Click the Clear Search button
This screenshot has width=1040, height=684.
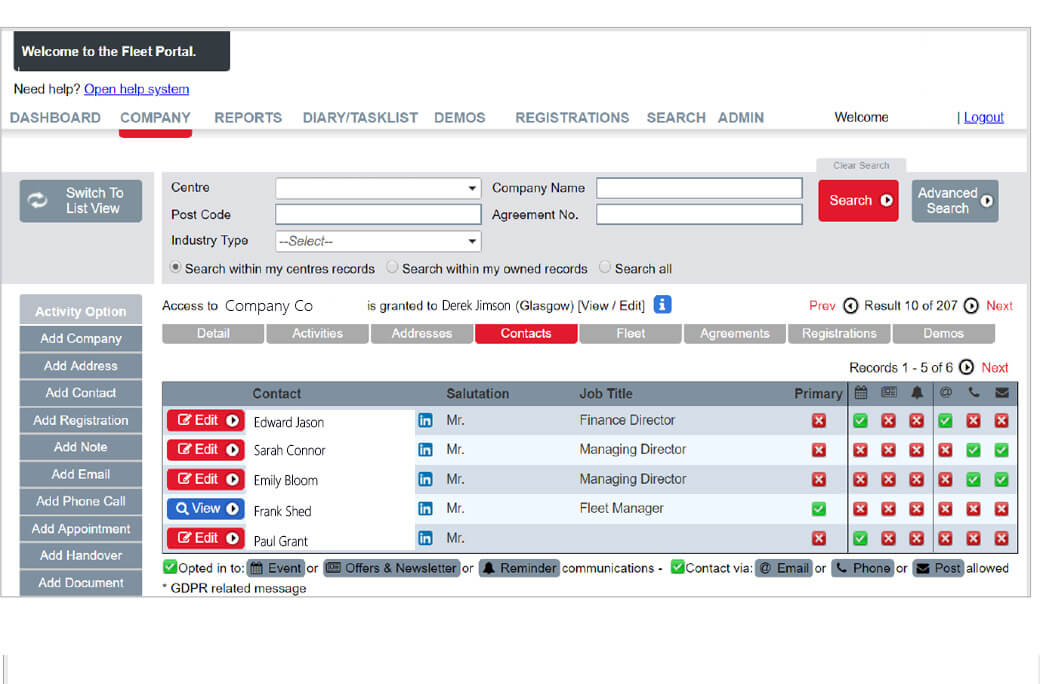[x=861, y=165]
